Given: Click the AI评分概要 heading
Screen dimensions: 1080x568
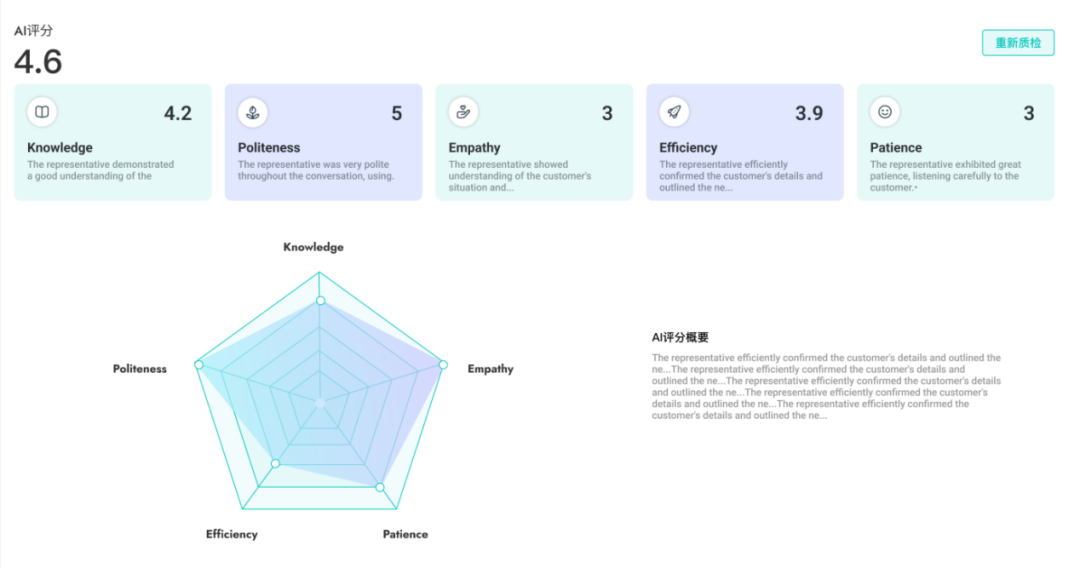Looking at the screenshot, I should 680,338.
